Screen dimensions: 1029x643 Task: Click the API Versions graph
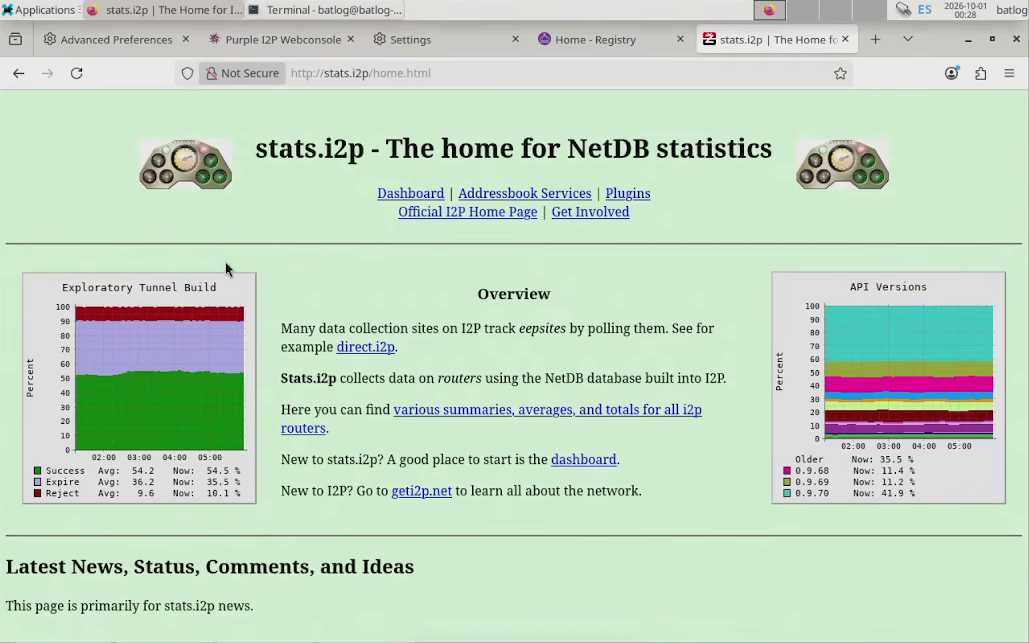click(x=889, y=388)
